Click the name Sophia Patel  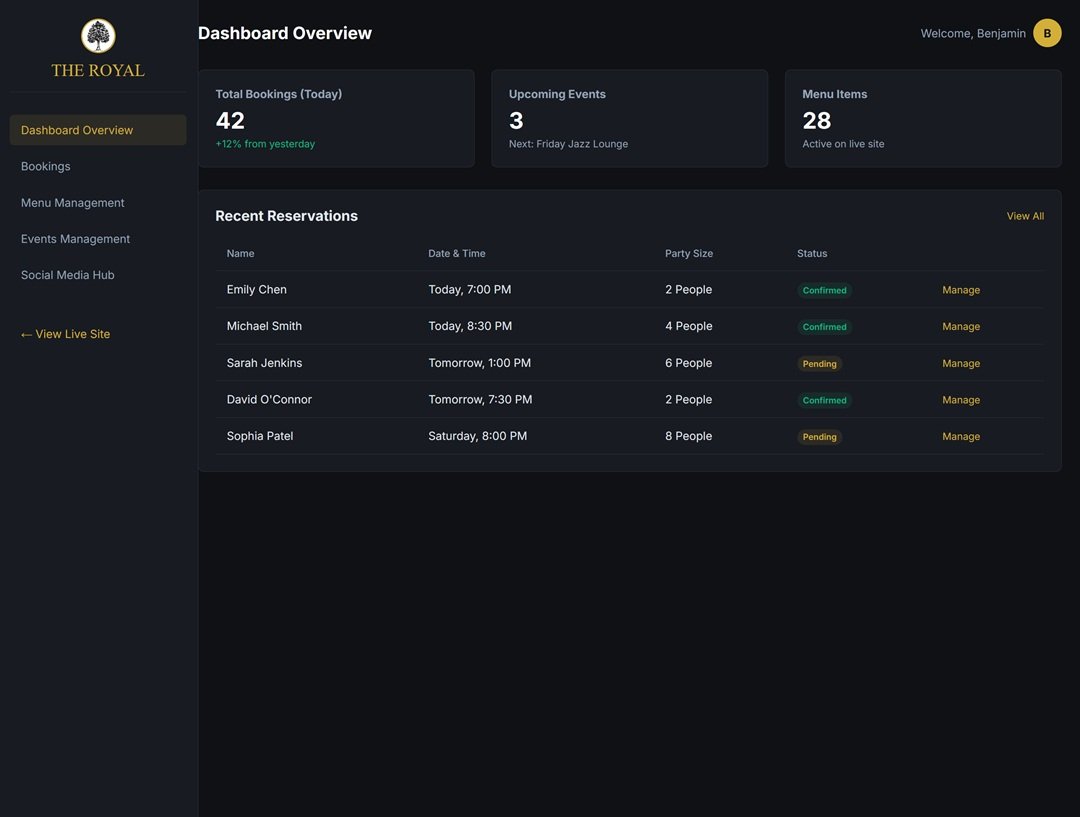[x=260, y=436]
